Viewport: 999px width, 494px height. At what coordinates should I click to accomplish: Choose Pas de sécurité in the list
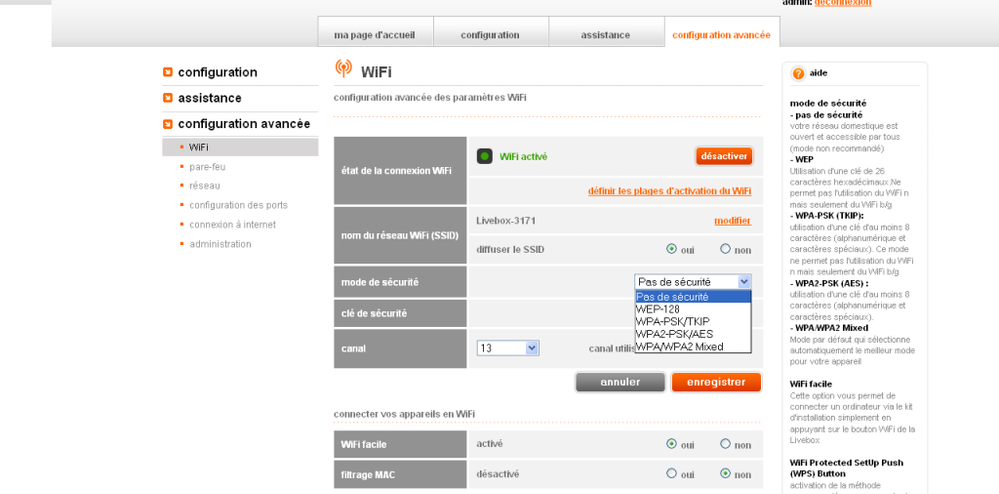coord(693,296)
